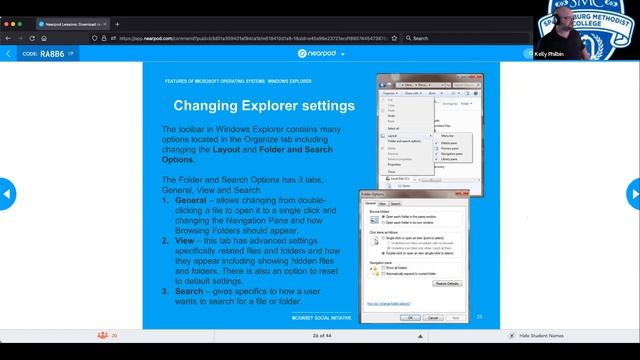This screenshot has height=360, width=640.
Task: Go to the previous Nearpod slide
Action: [x=7, y=194]
